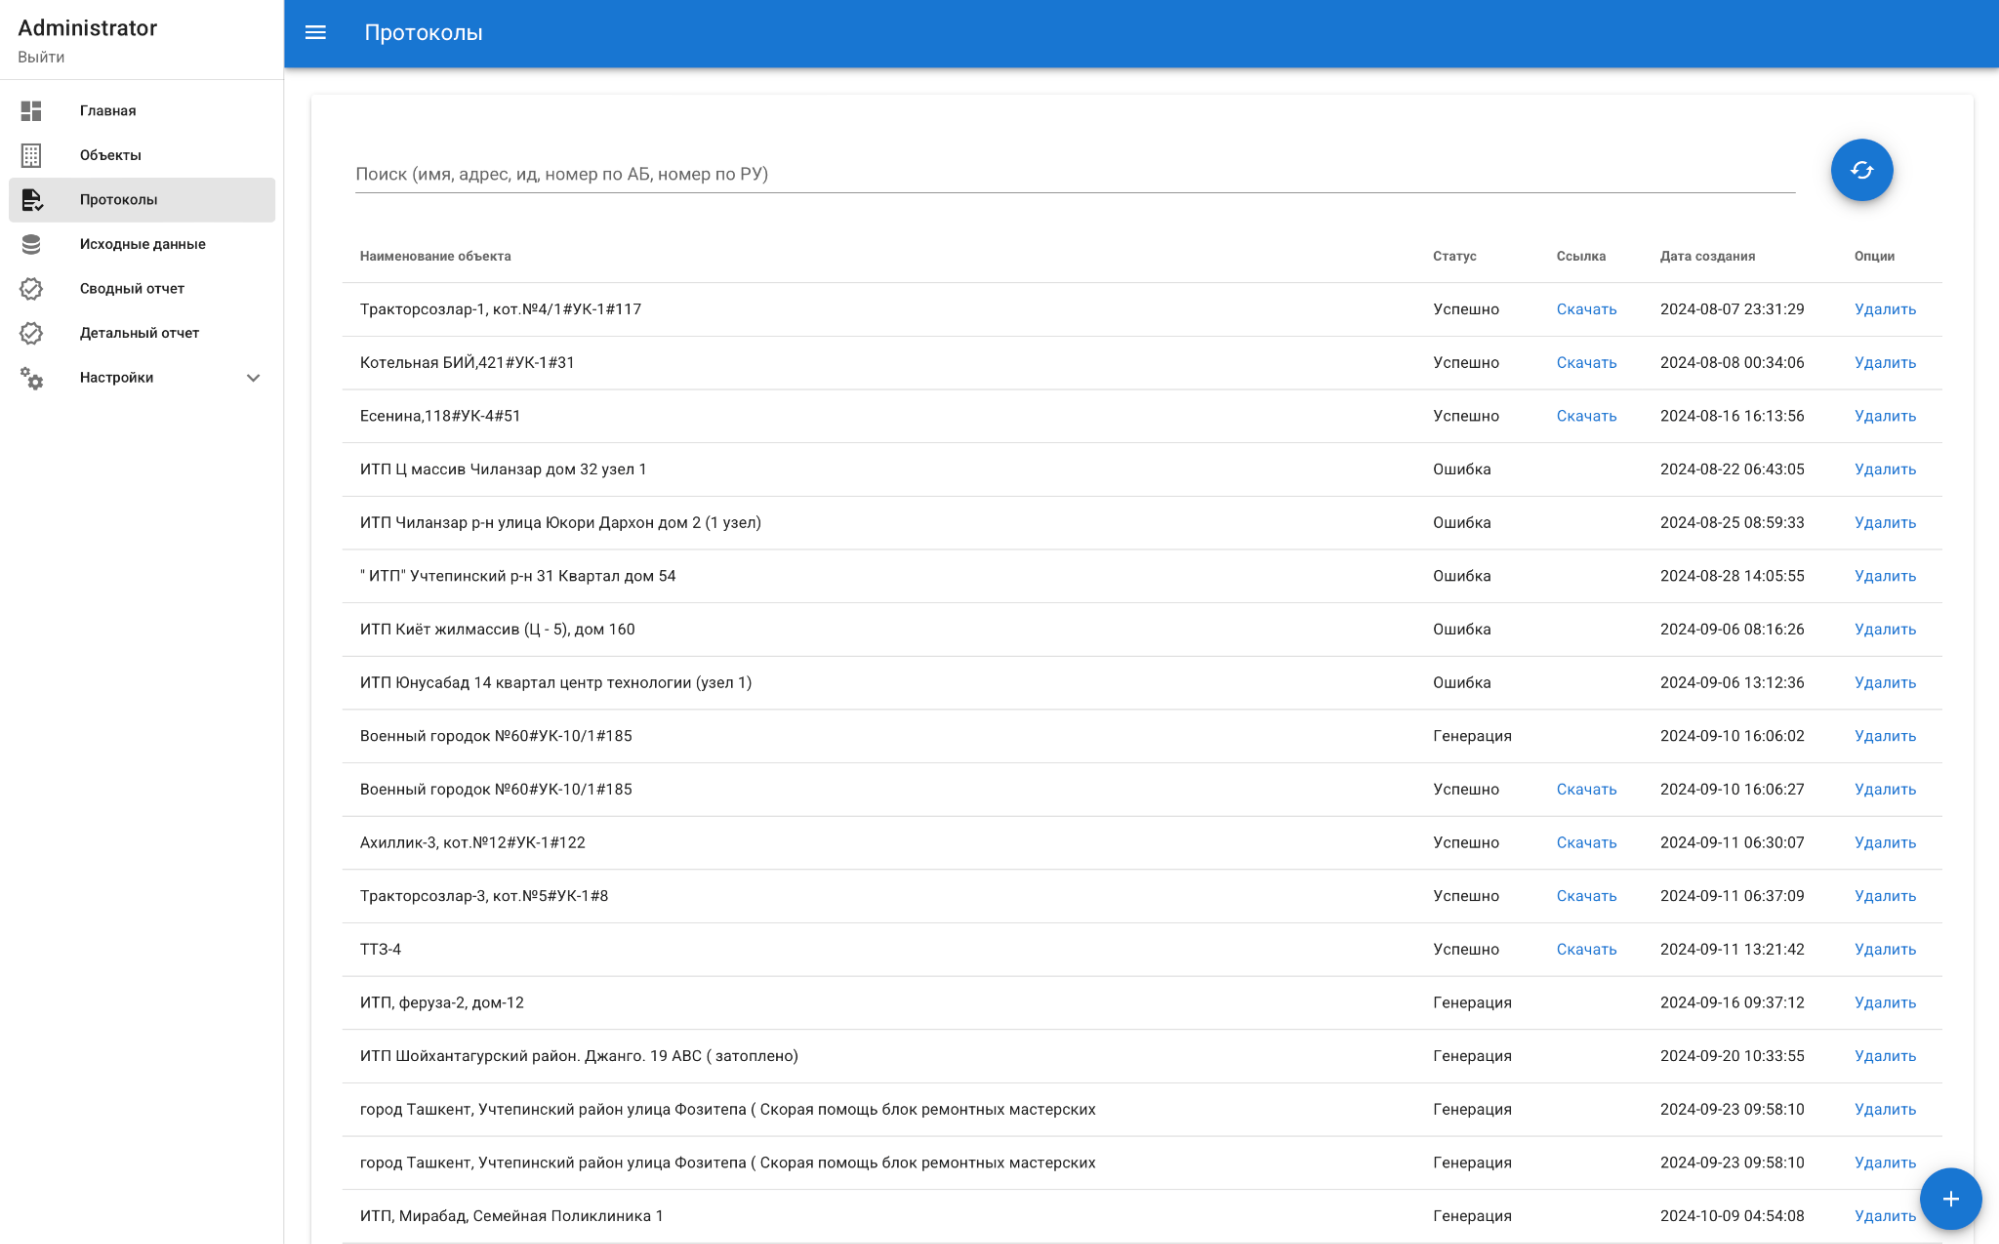
Task: Click the Детальный отчет check icon
Action: pyautogui.click(x=31, y=333)
